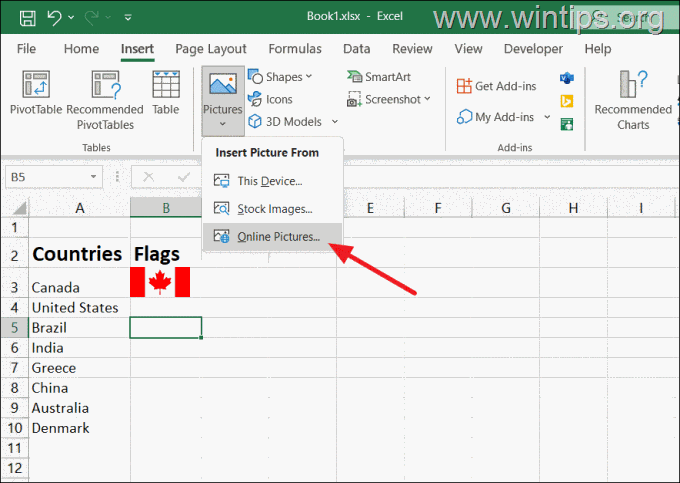The height and width of the screenshot is (483, 680).
Task: Click Recommended Charts icon
Action: (x=632, y=98)
